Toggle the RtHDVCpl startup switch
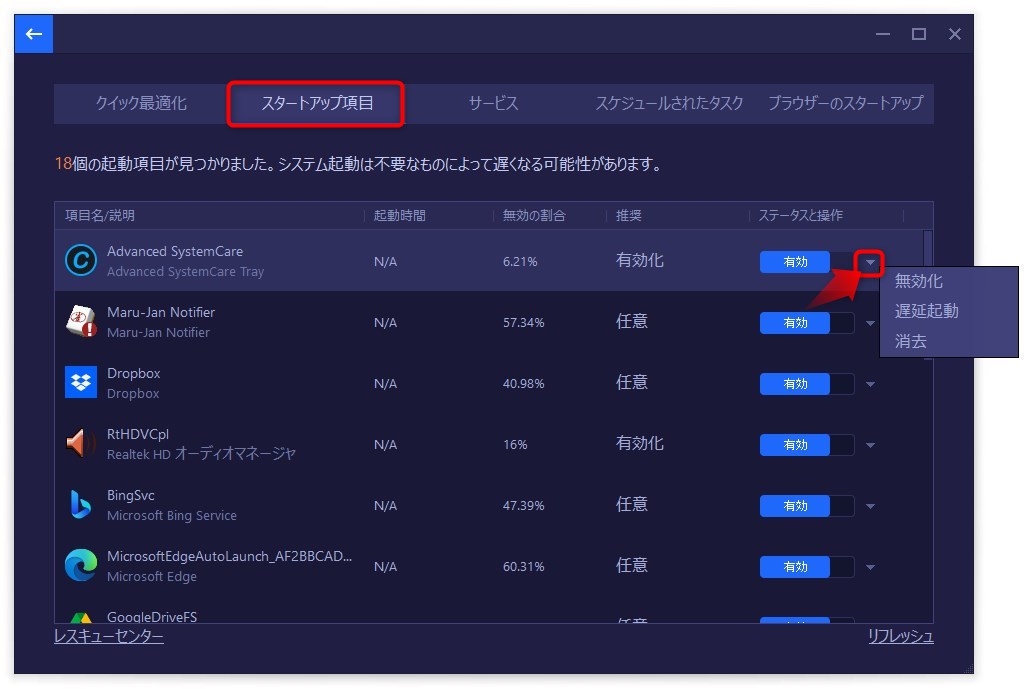This screenshot has width=1034, height=689. click(x=806, y=444)
